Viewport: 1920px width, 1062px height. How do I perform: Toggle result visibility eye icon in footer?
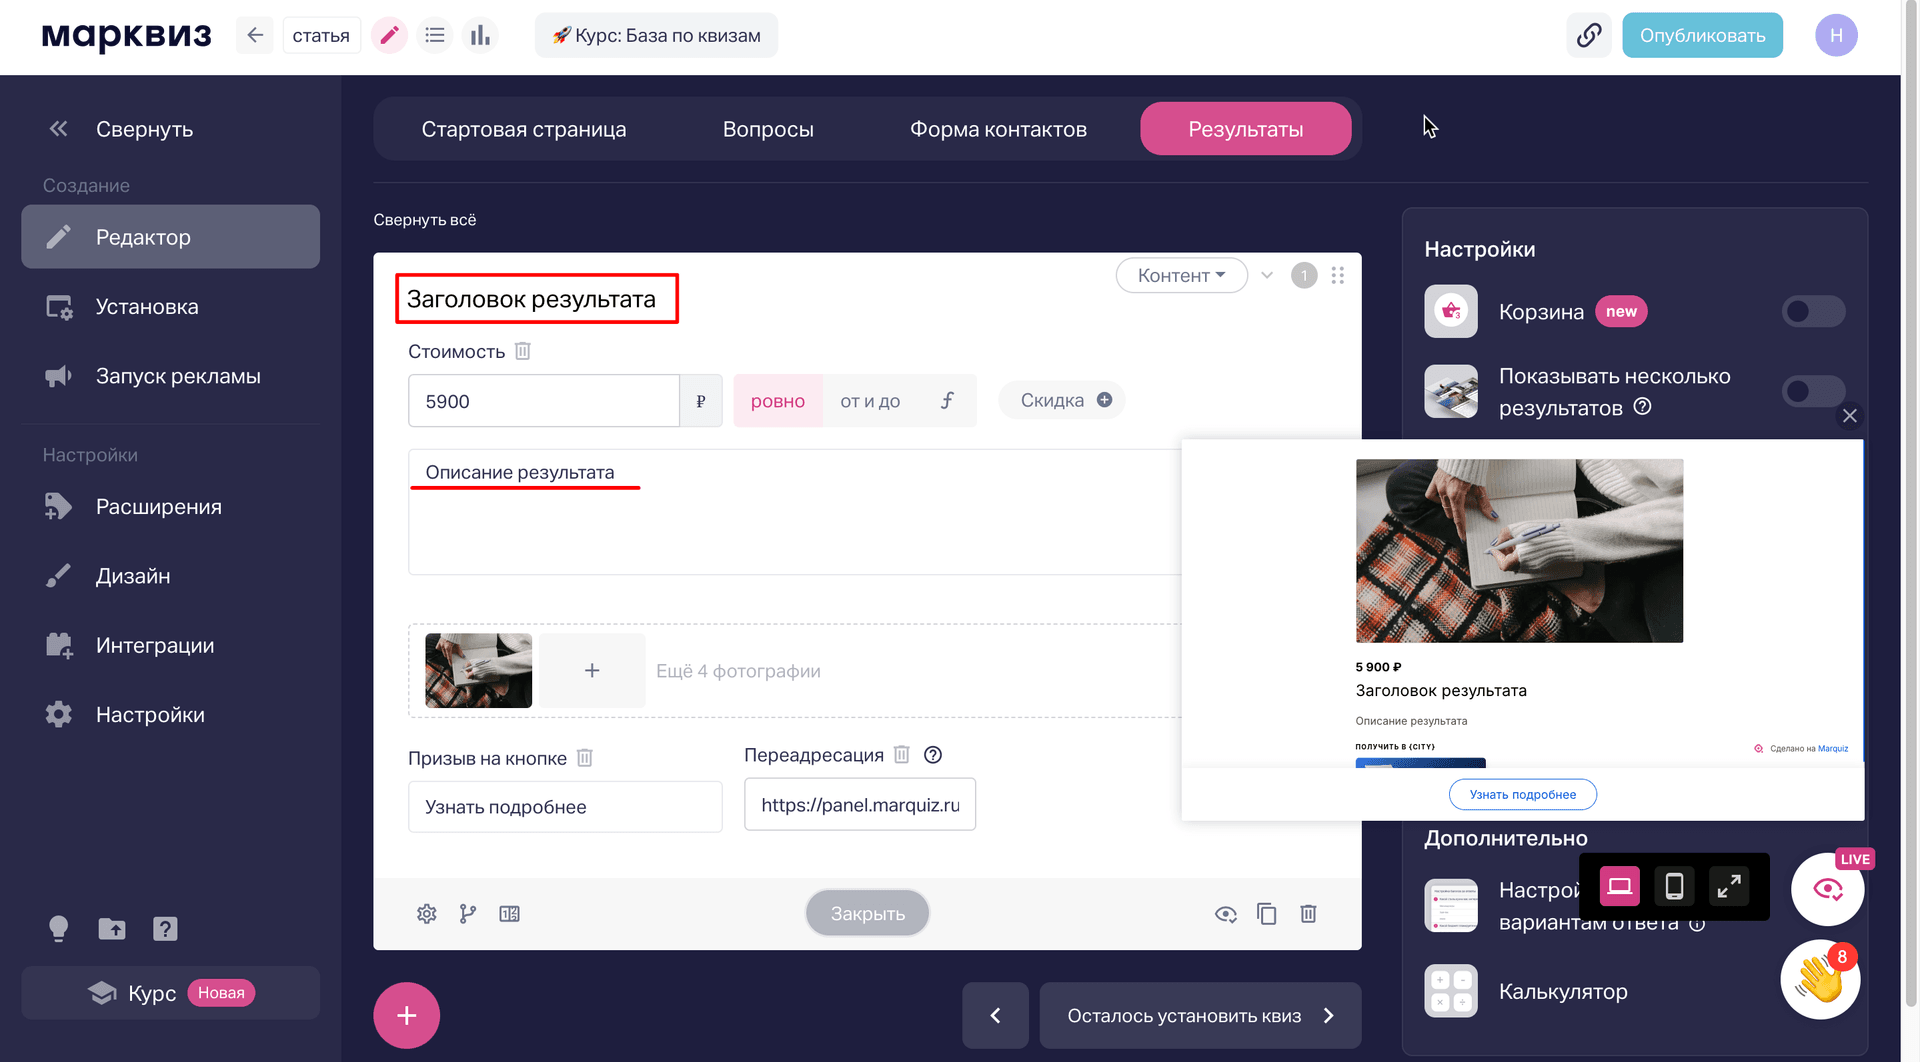click(1226, 914)
